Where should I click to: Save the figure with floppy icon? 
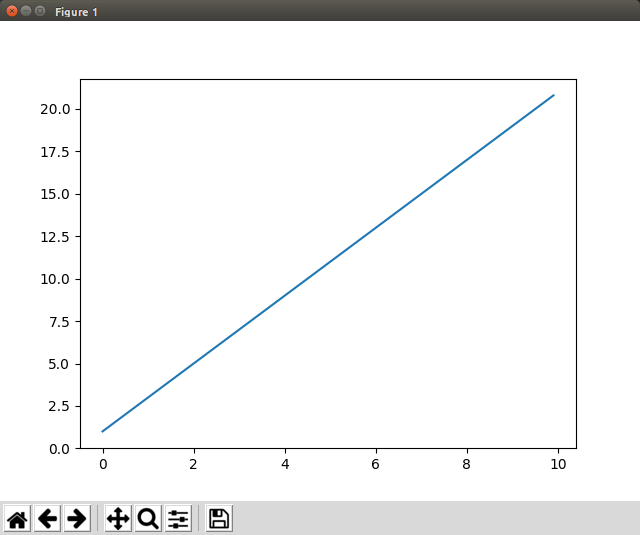[219, 519]
